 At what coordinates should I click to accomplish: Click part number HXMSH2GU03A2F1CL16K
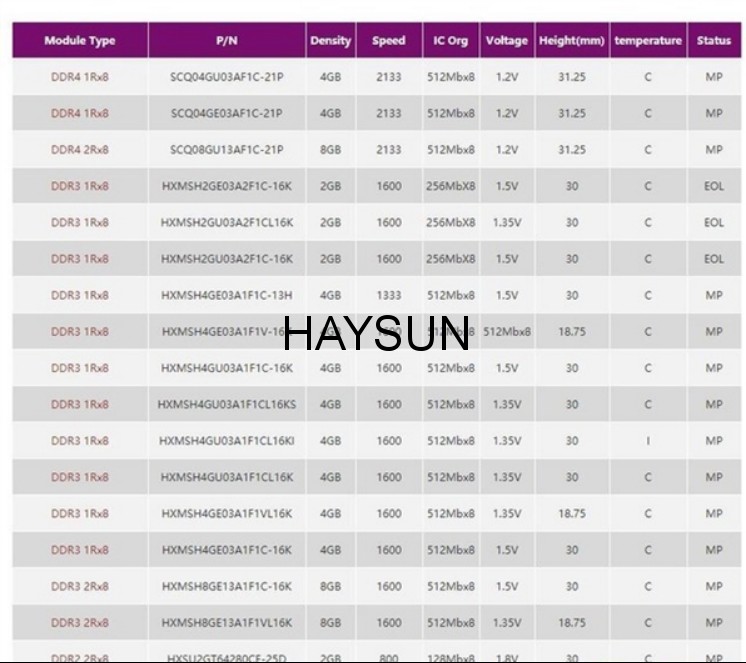click(227, 223)
